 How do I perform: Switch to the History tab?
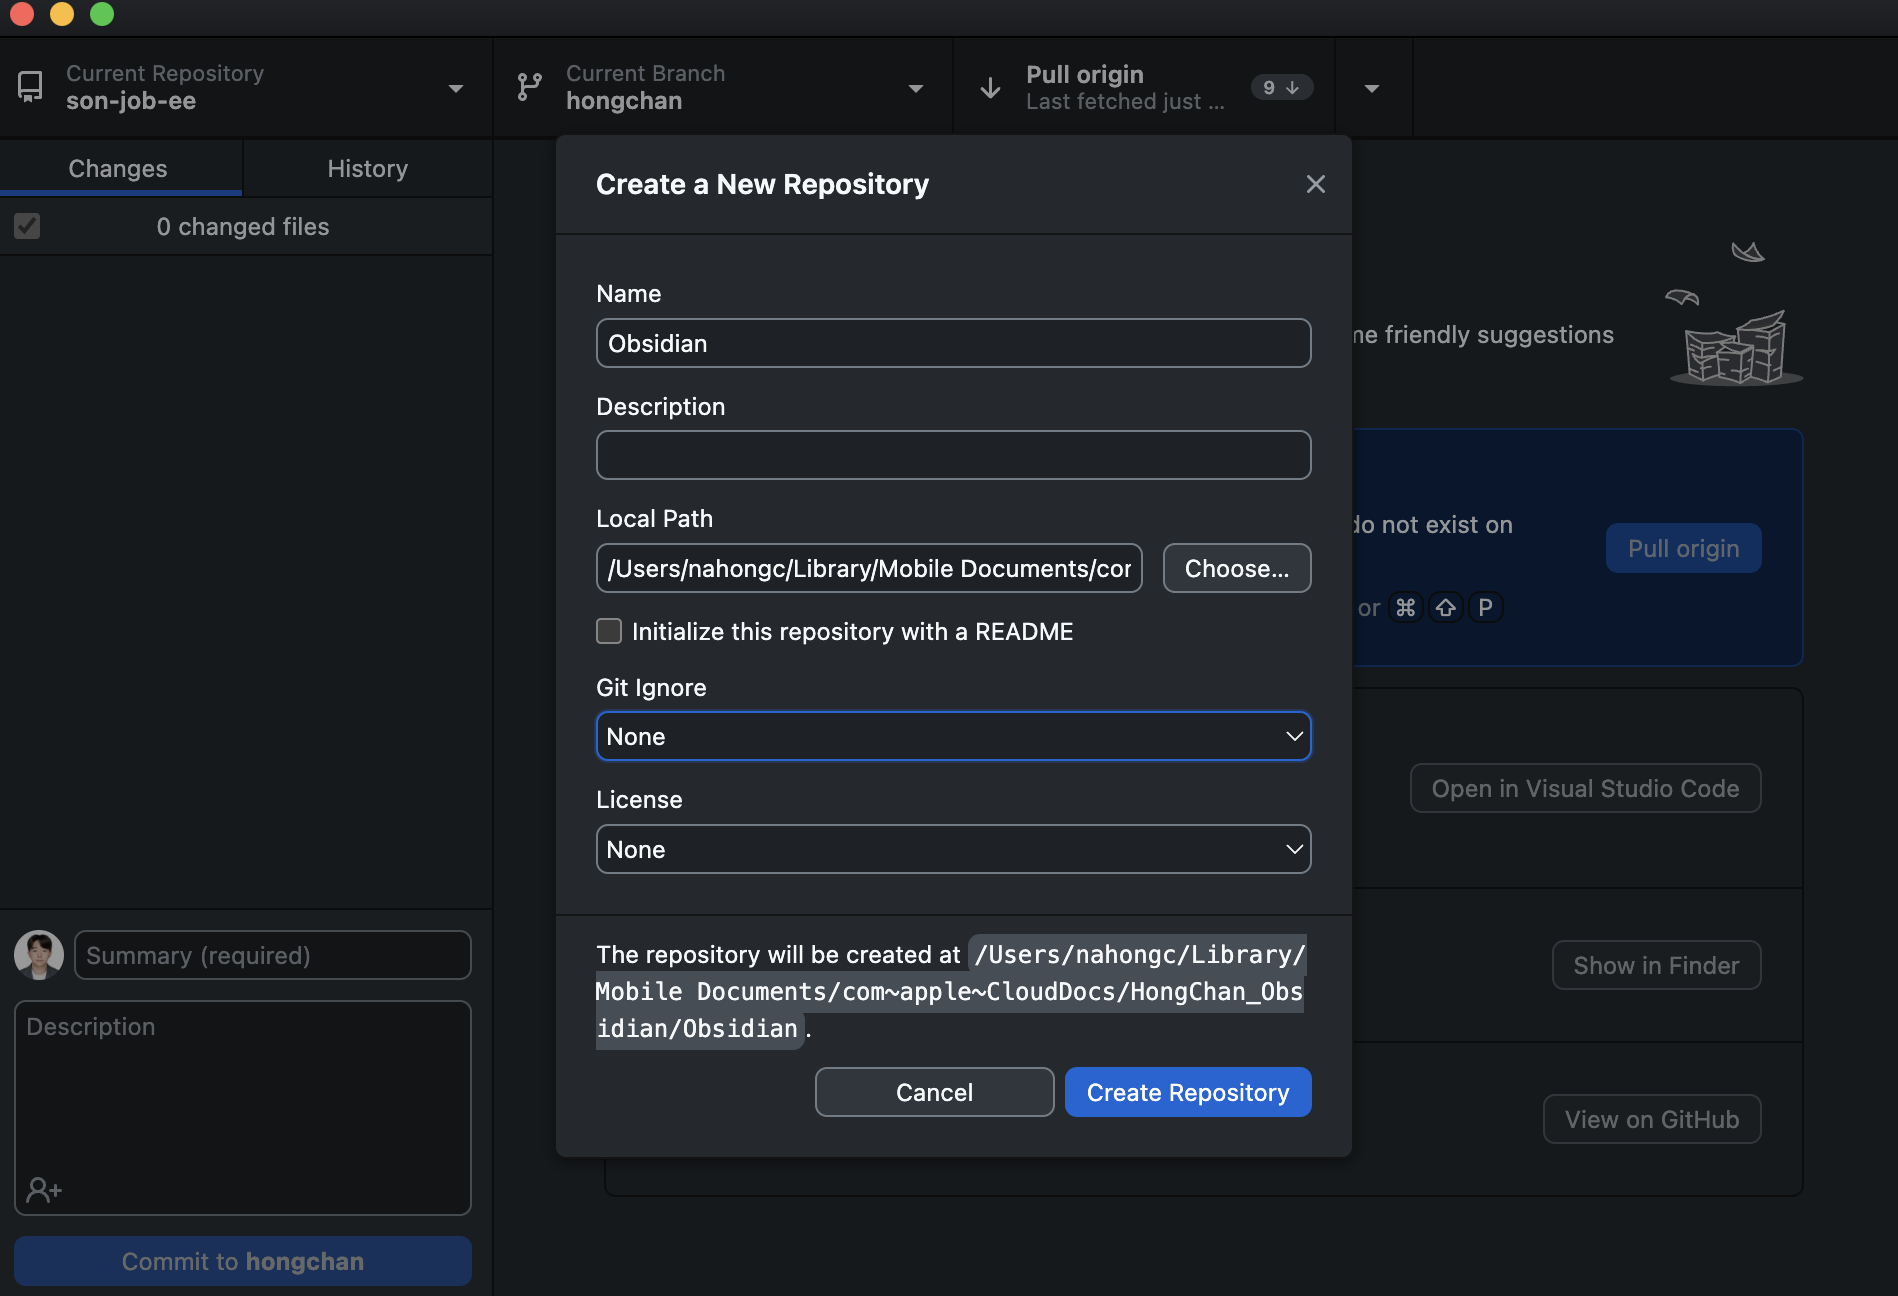click(x=368, y=168)
